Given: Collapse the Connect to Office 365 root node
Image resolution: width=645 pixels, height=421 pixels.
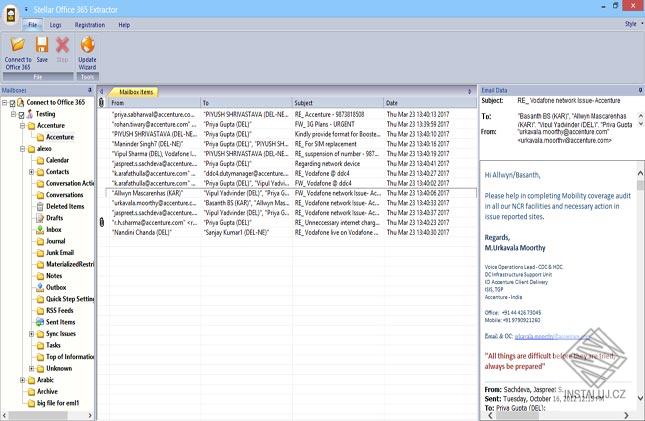Looking at the screenshot, I should pyautogui.click(x=5, y=102).
